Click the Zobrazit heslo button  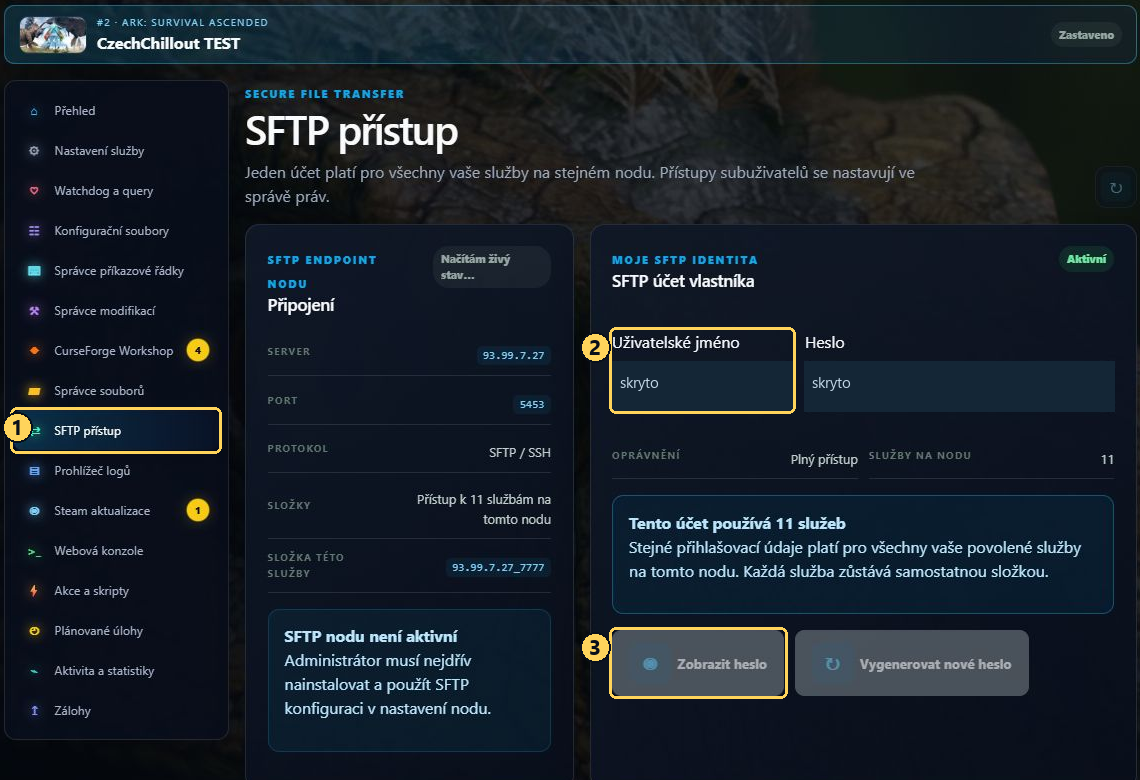click(x=698, y=664)
